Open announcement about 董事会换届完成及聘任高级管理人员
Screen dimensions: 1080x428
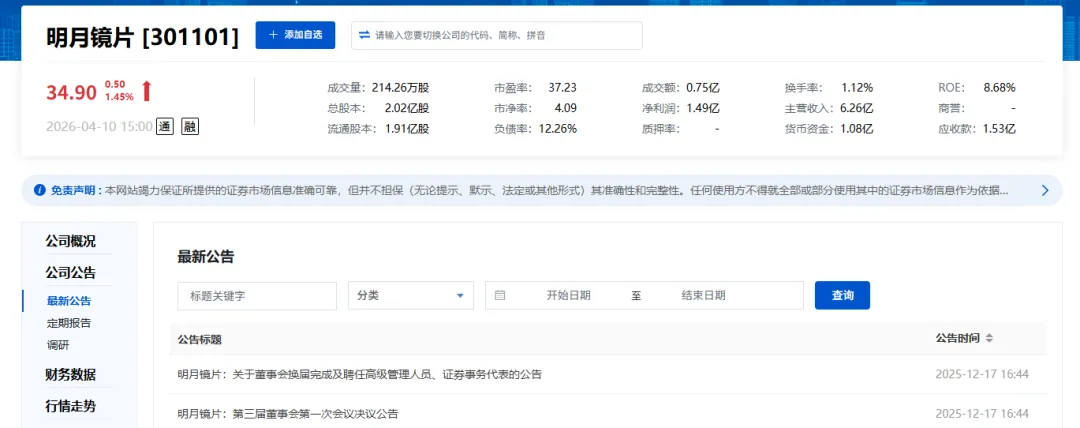click(360, 375)
